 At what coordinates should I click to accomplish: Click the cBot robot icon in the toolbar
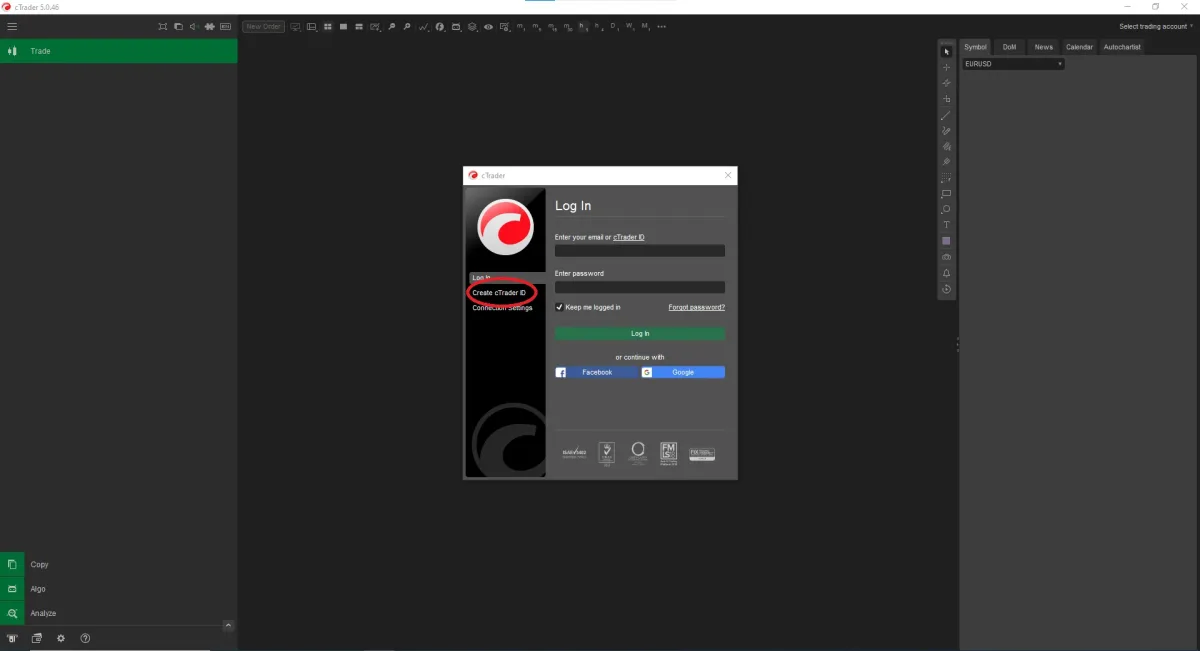click(x=456, y=27)
